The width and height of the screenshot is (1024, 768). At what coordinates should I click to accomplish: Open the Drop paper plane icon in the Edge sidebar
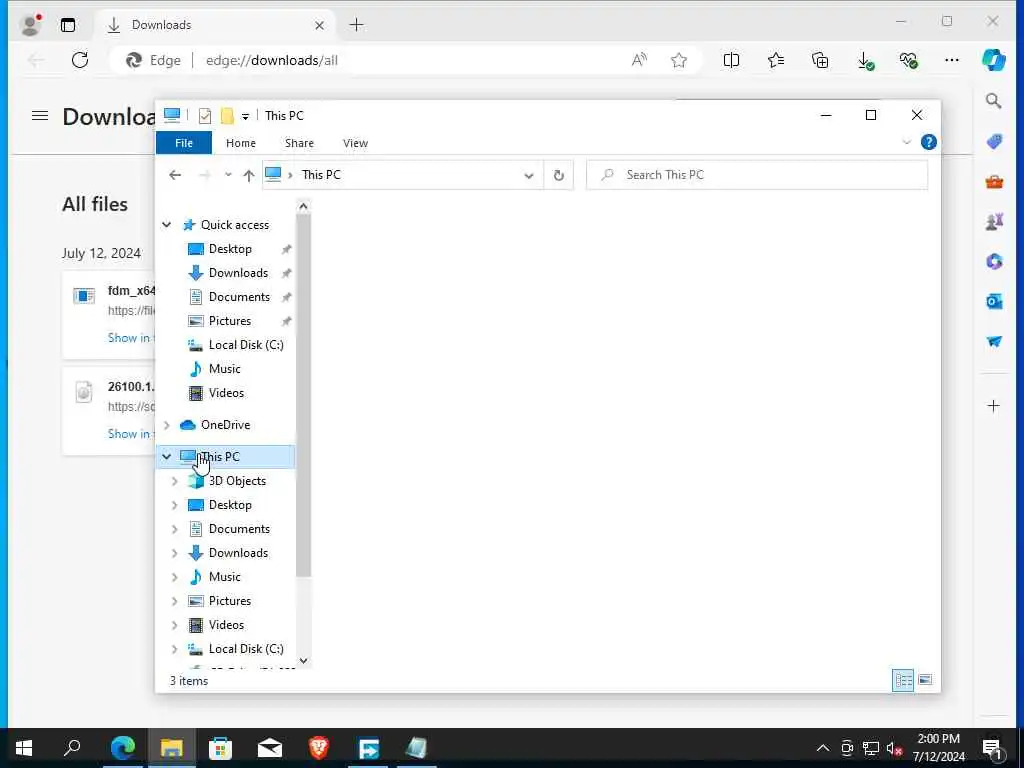pos(993,341)
